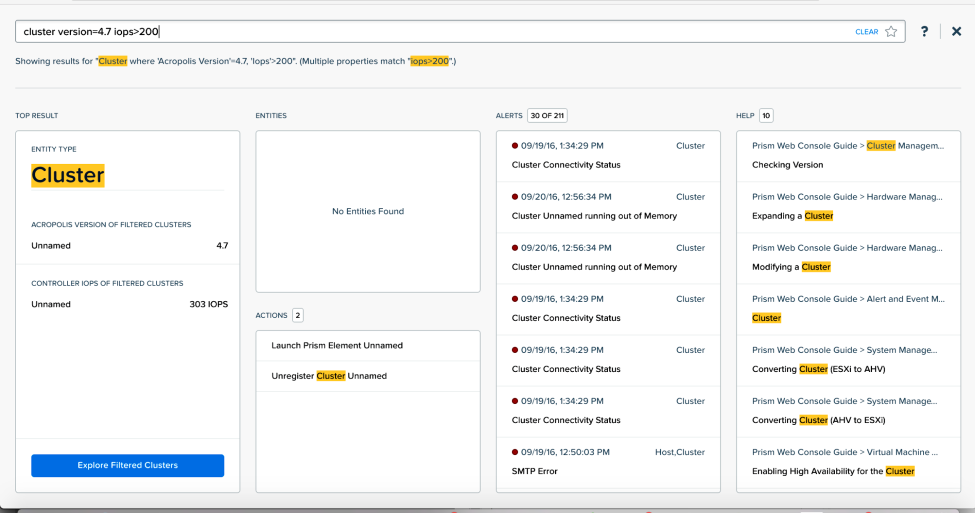Open Converting Cluster (ESXi to AHV) article
Viewport: 975px width, 513px height.
848,359
